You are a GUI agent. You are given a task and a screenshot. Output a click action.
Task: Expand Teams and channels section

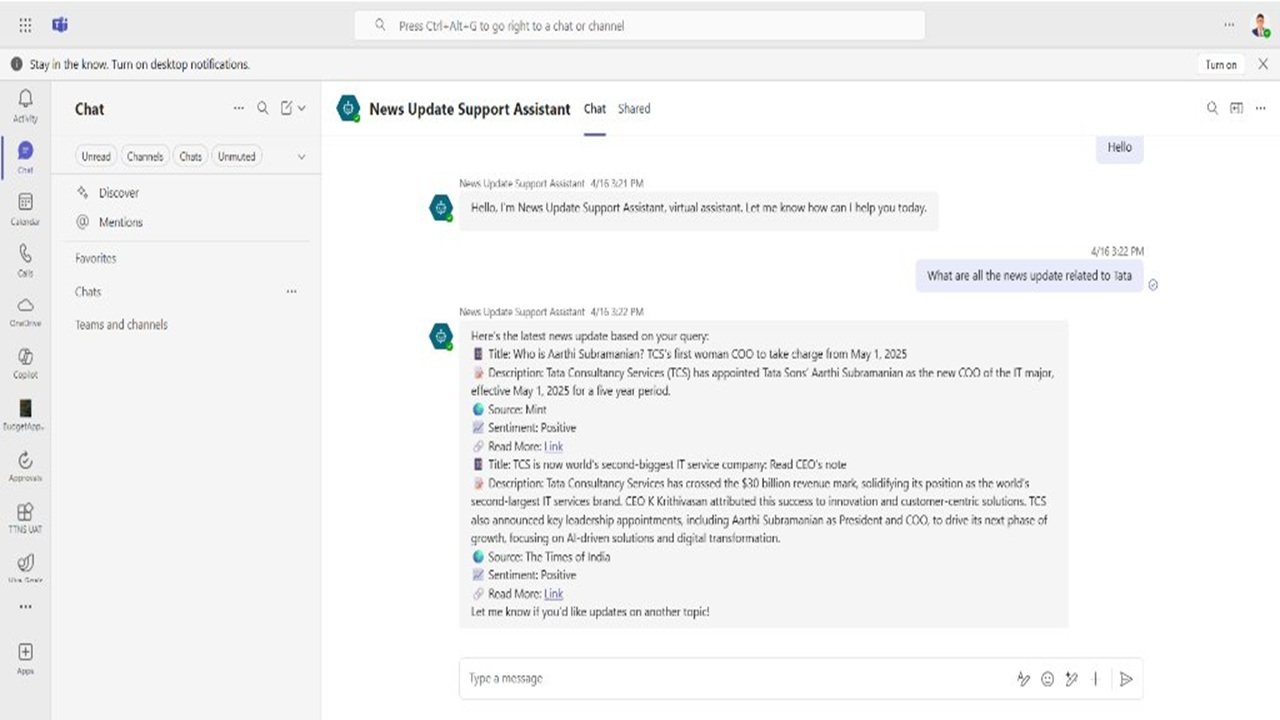point(121,325)
